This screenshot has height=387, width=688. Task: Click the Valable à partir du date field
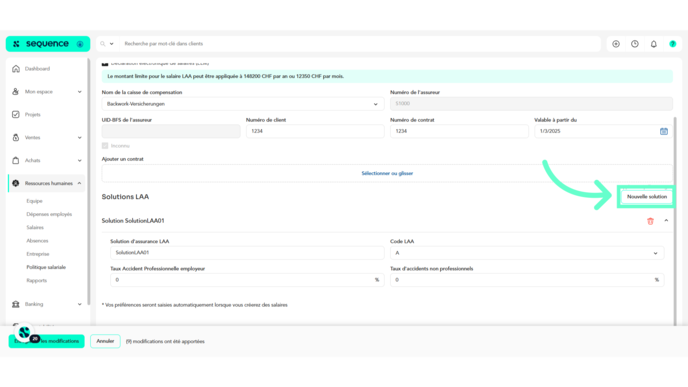[x=603, y=131]
